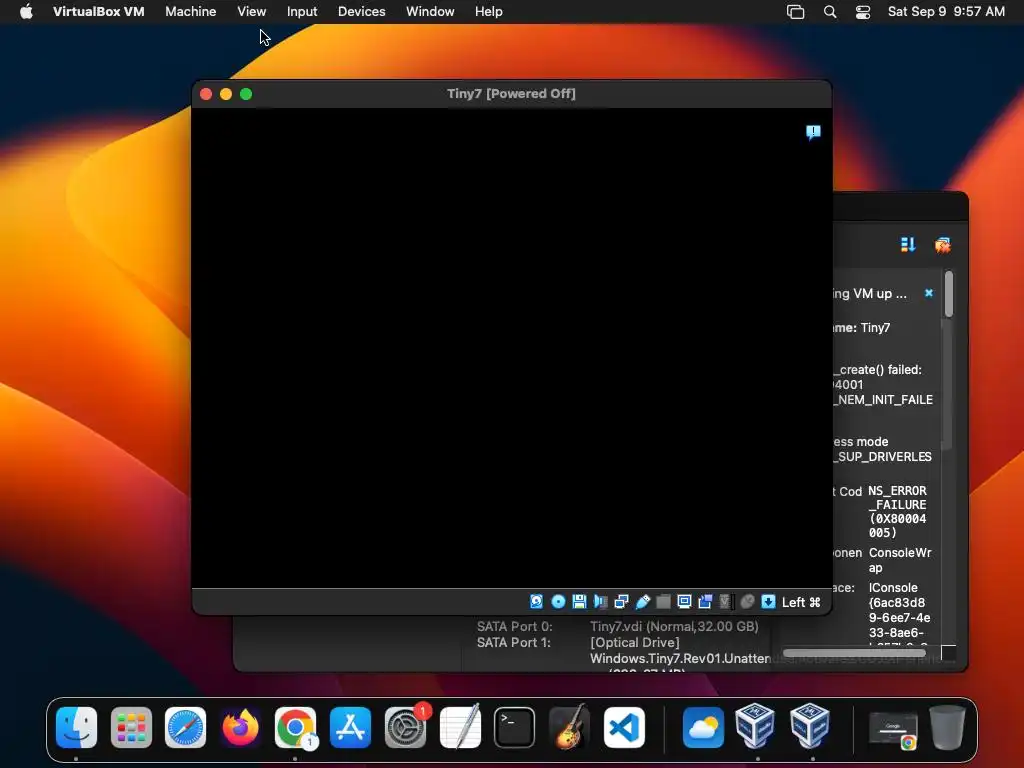Screen dimensions: 1024x768
Task: Click the 'ConsoleWrap' component text
Action: [x=900, y=560]
